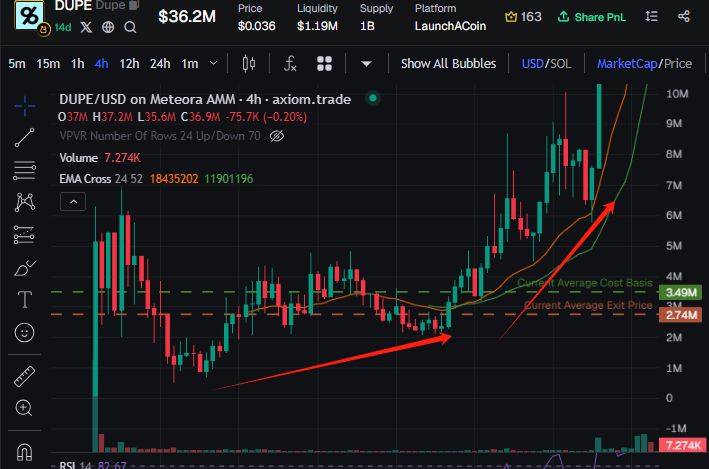Click the Price $0.036 value
The image size is (709, 469).
point(256,26)
